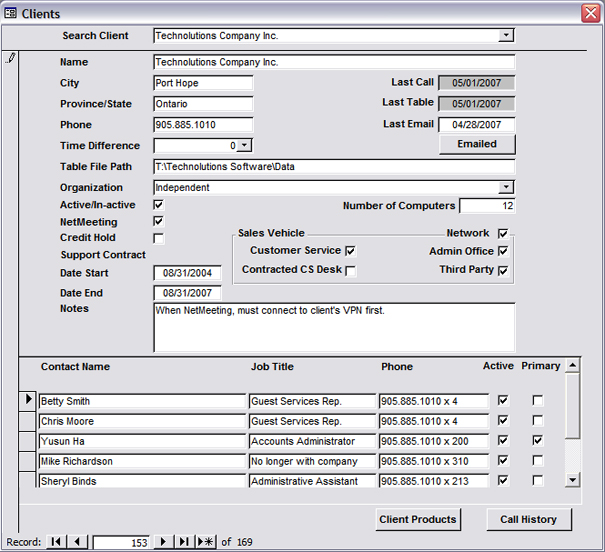
Task: Open the Search Client dropdown
Action: (506, 35)
